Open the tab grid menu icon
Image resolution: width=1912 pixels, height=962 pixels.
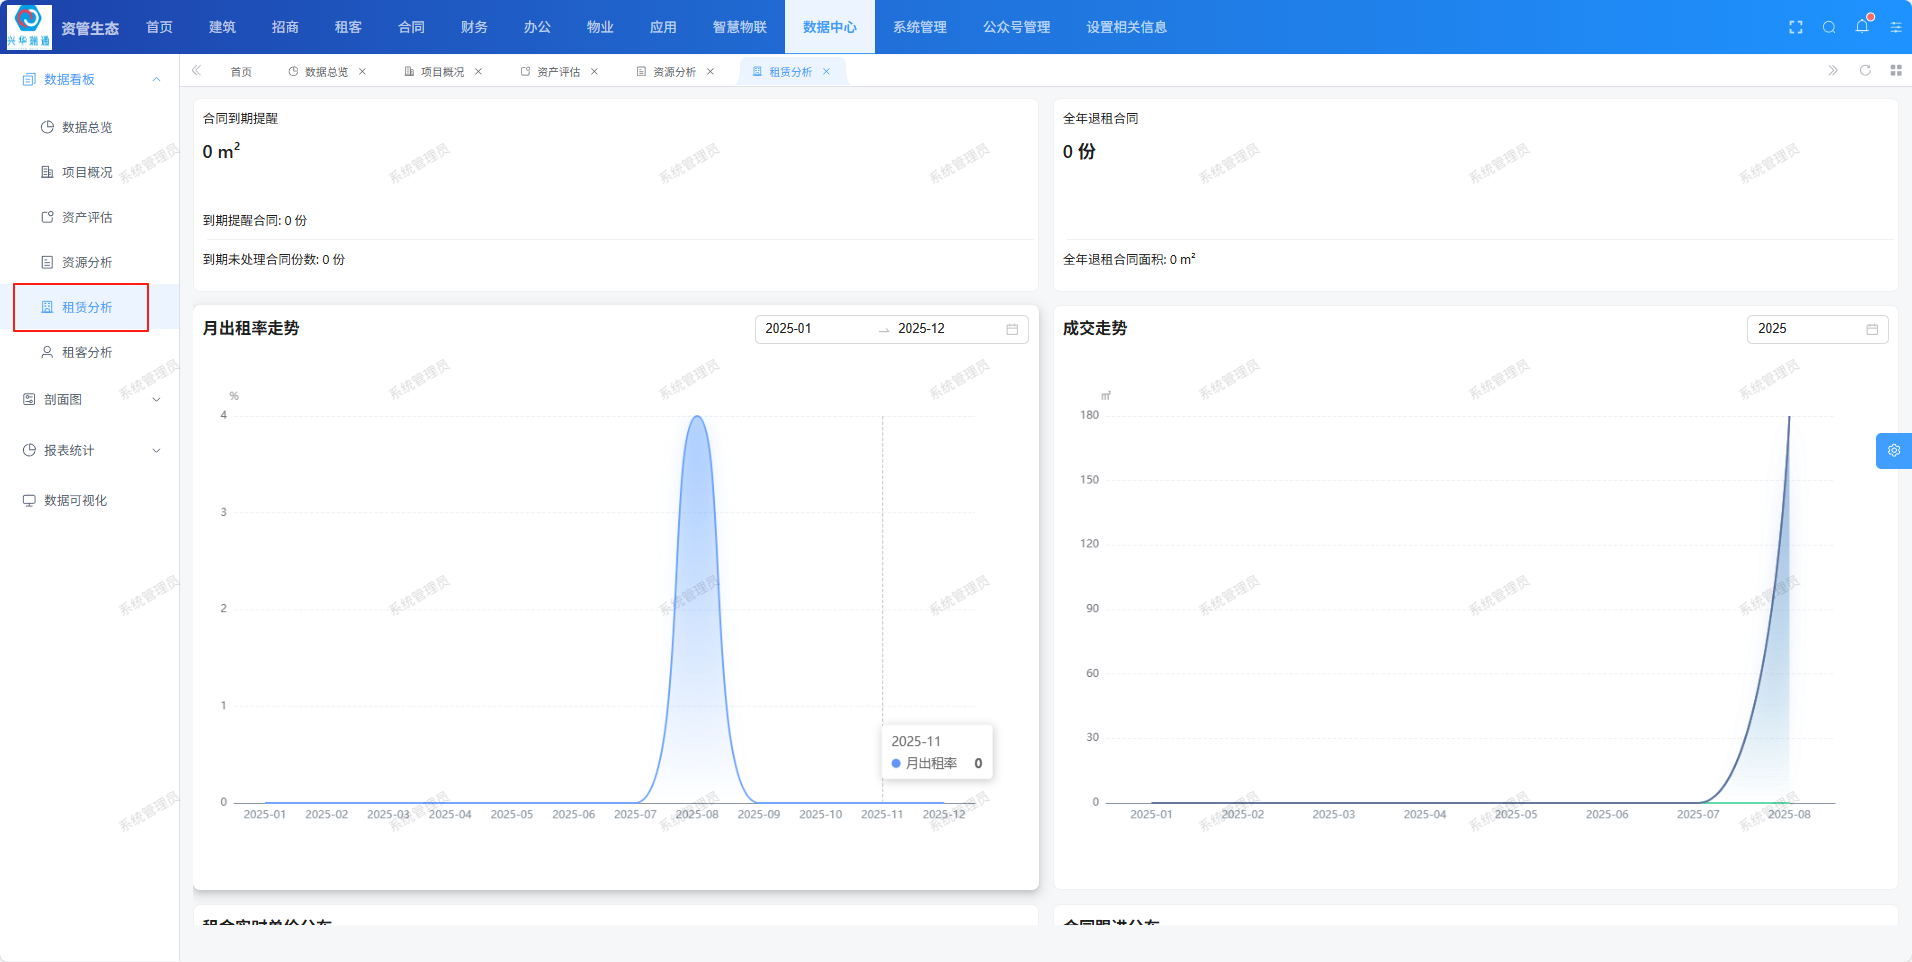(1895, 70)
